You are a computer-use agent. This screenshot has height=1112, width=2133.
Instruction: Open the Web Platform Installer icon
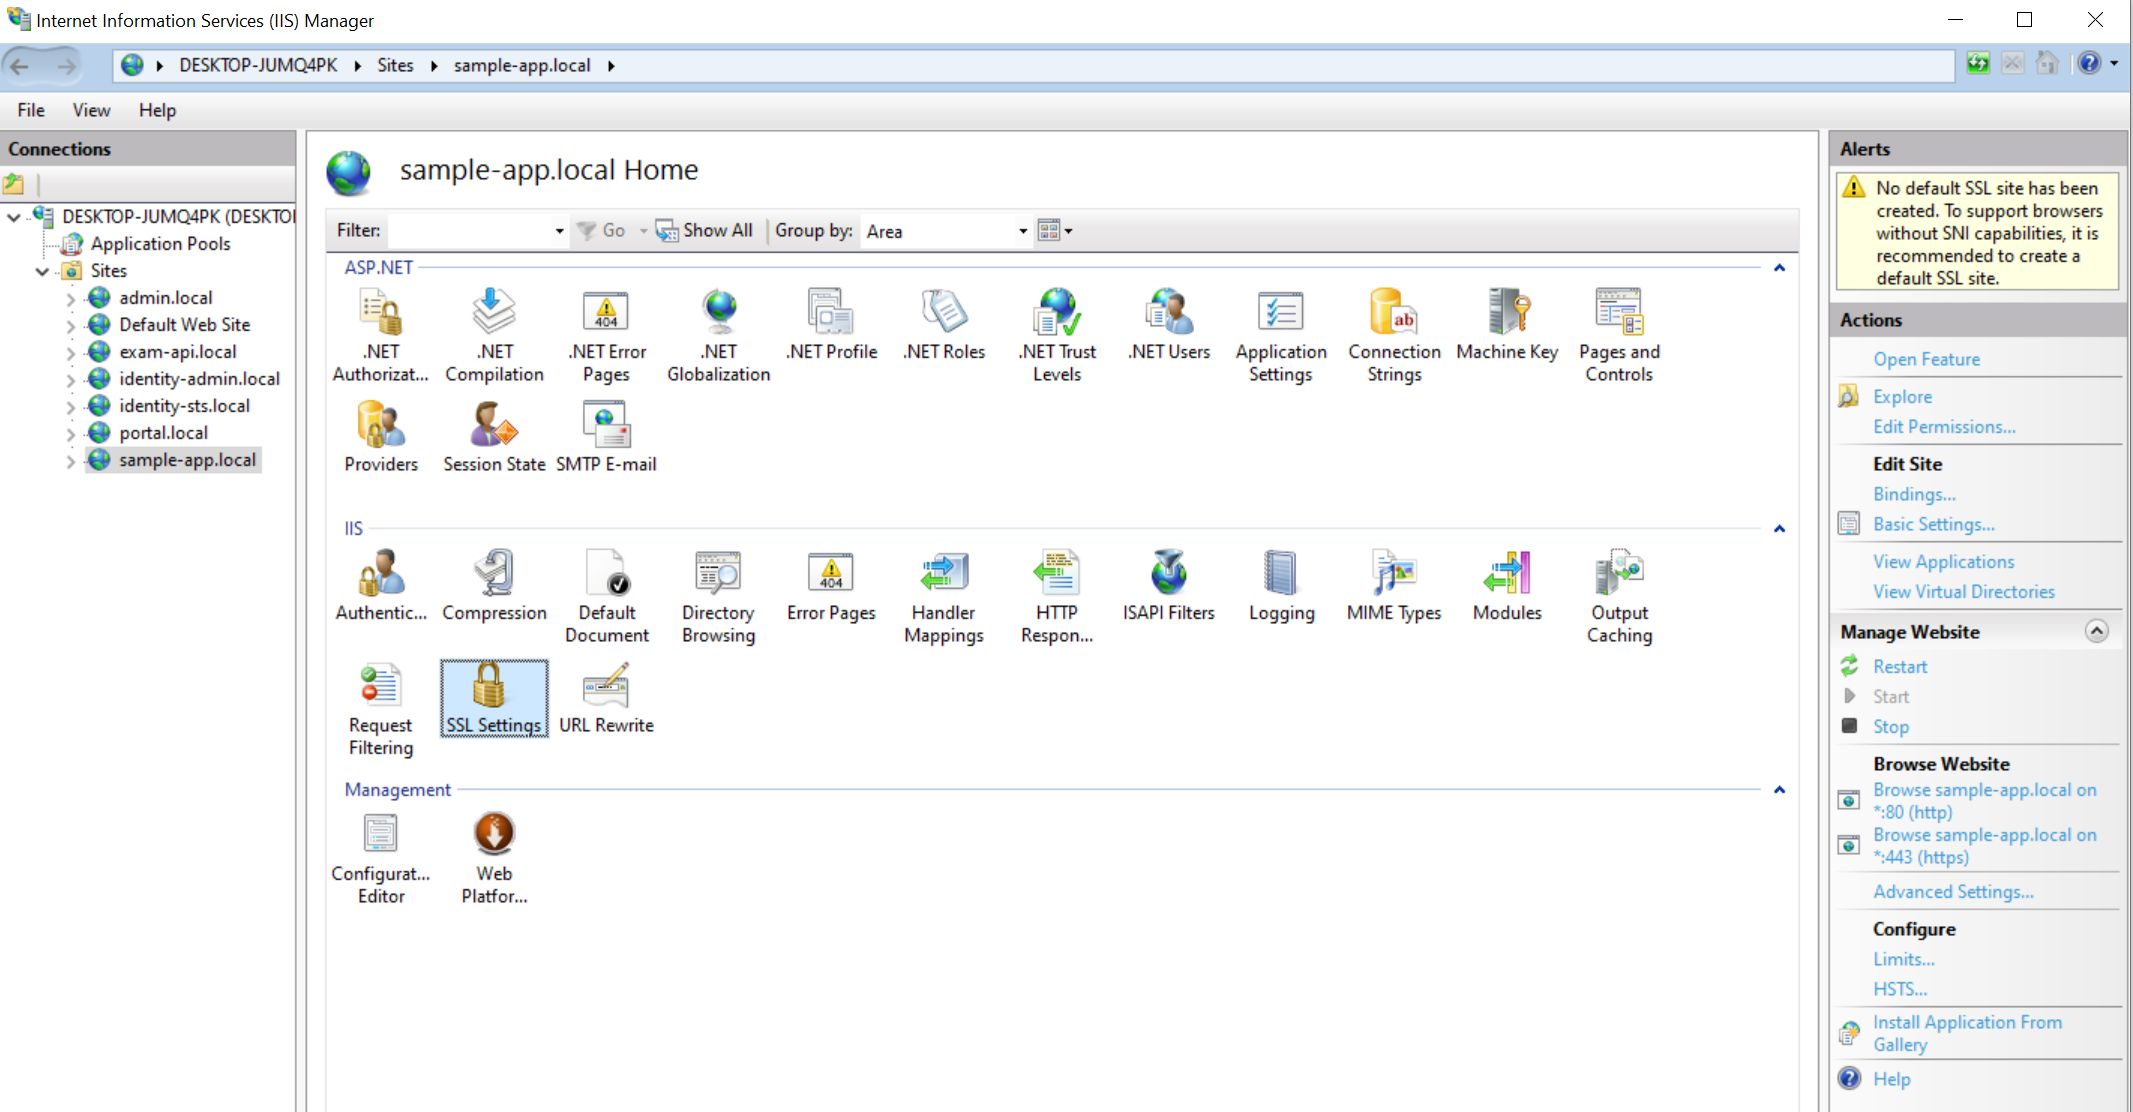click(x=494, y=857)
